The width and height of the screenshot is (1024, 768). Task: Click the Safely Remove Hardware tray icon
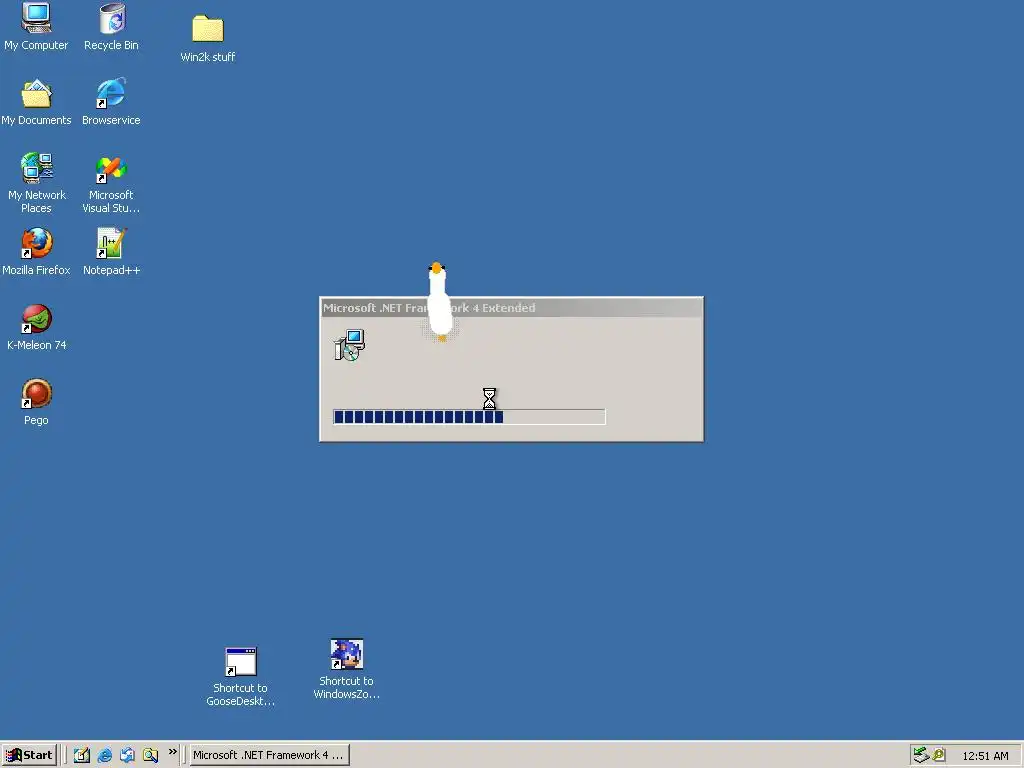921,755
